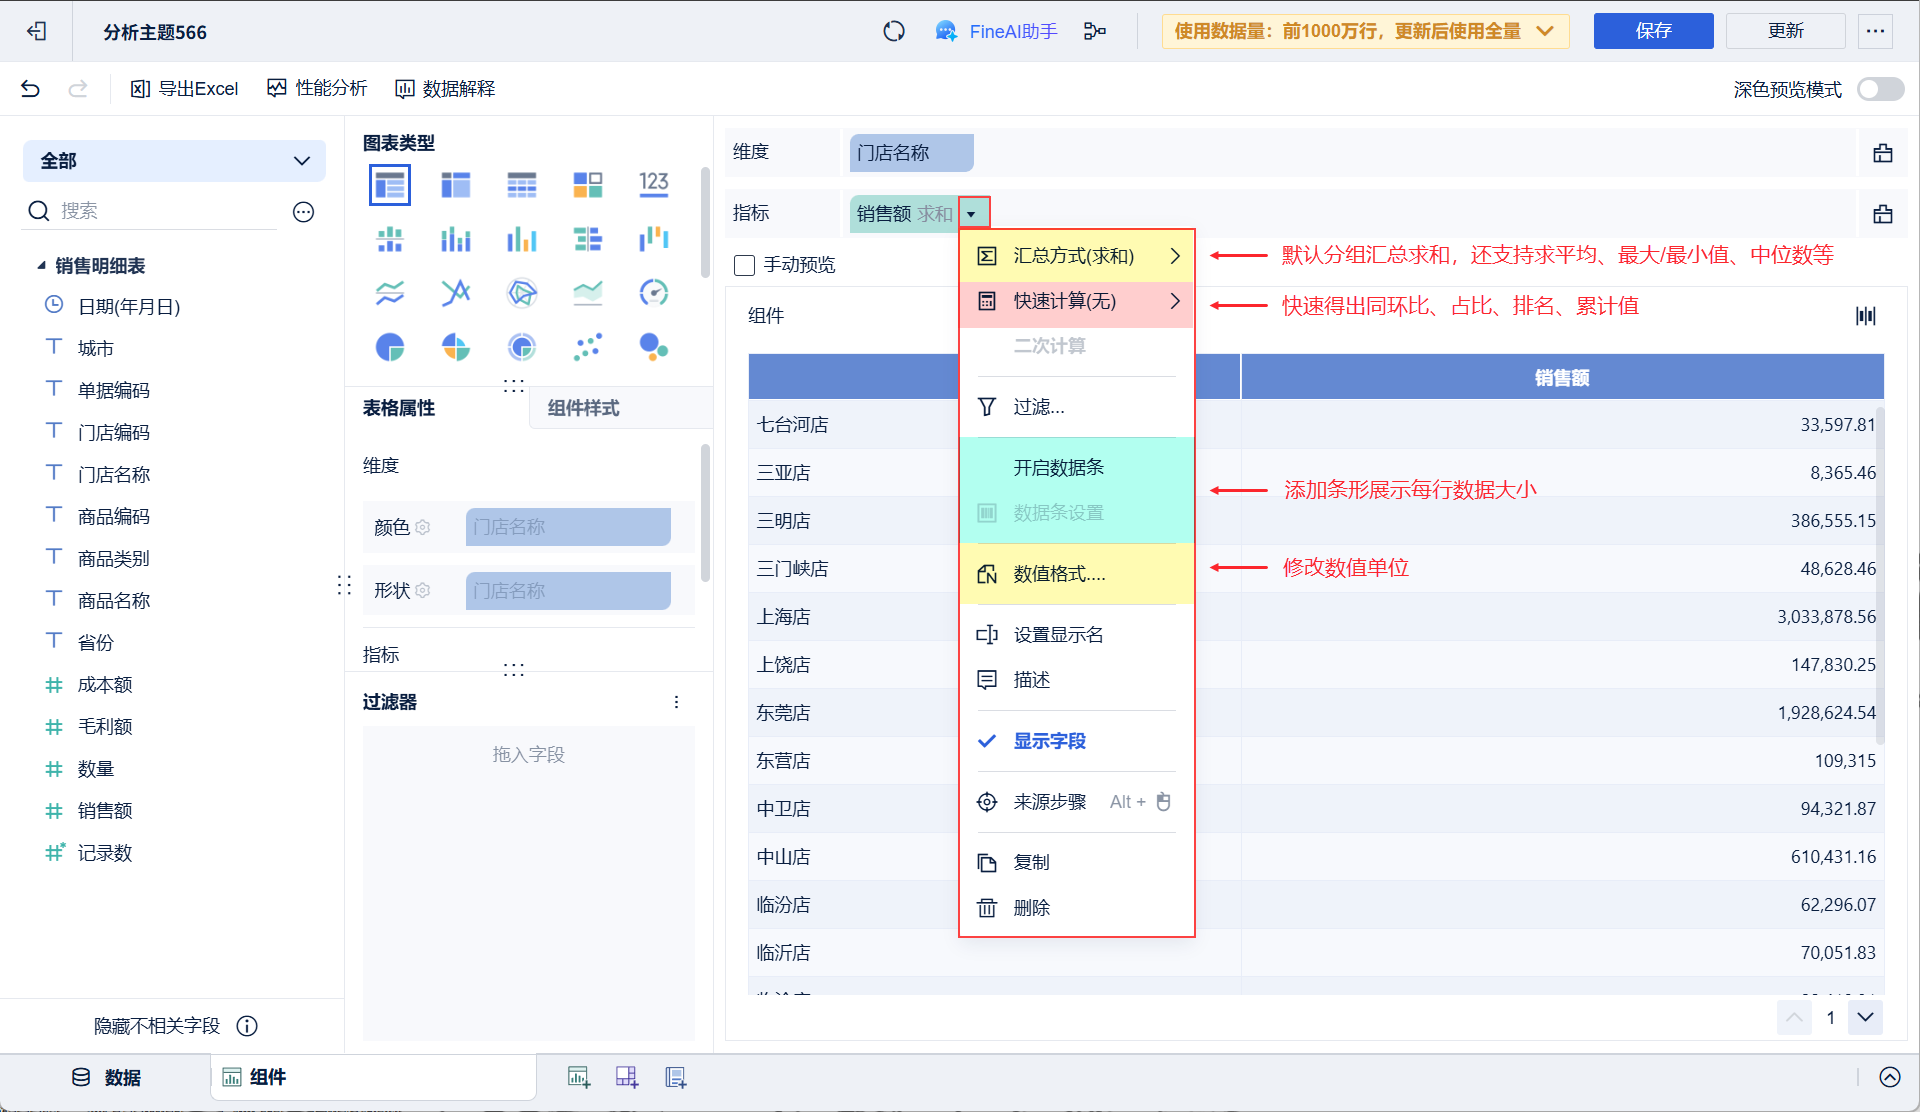
Task: Click the refresh circle icon in header
Action: tap(894, 31)
